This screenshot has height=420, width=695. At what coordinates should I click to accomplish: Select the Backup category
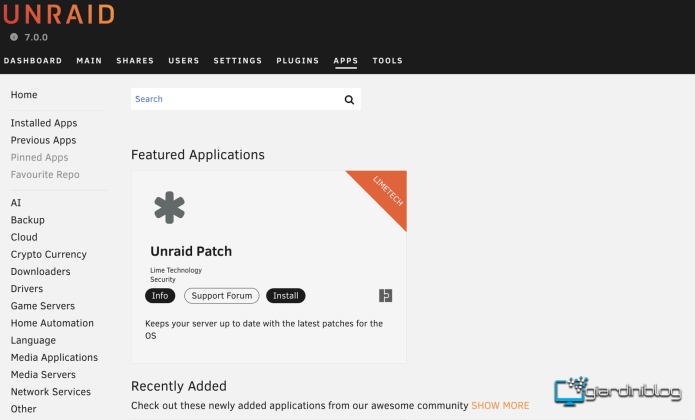(28, 220)
